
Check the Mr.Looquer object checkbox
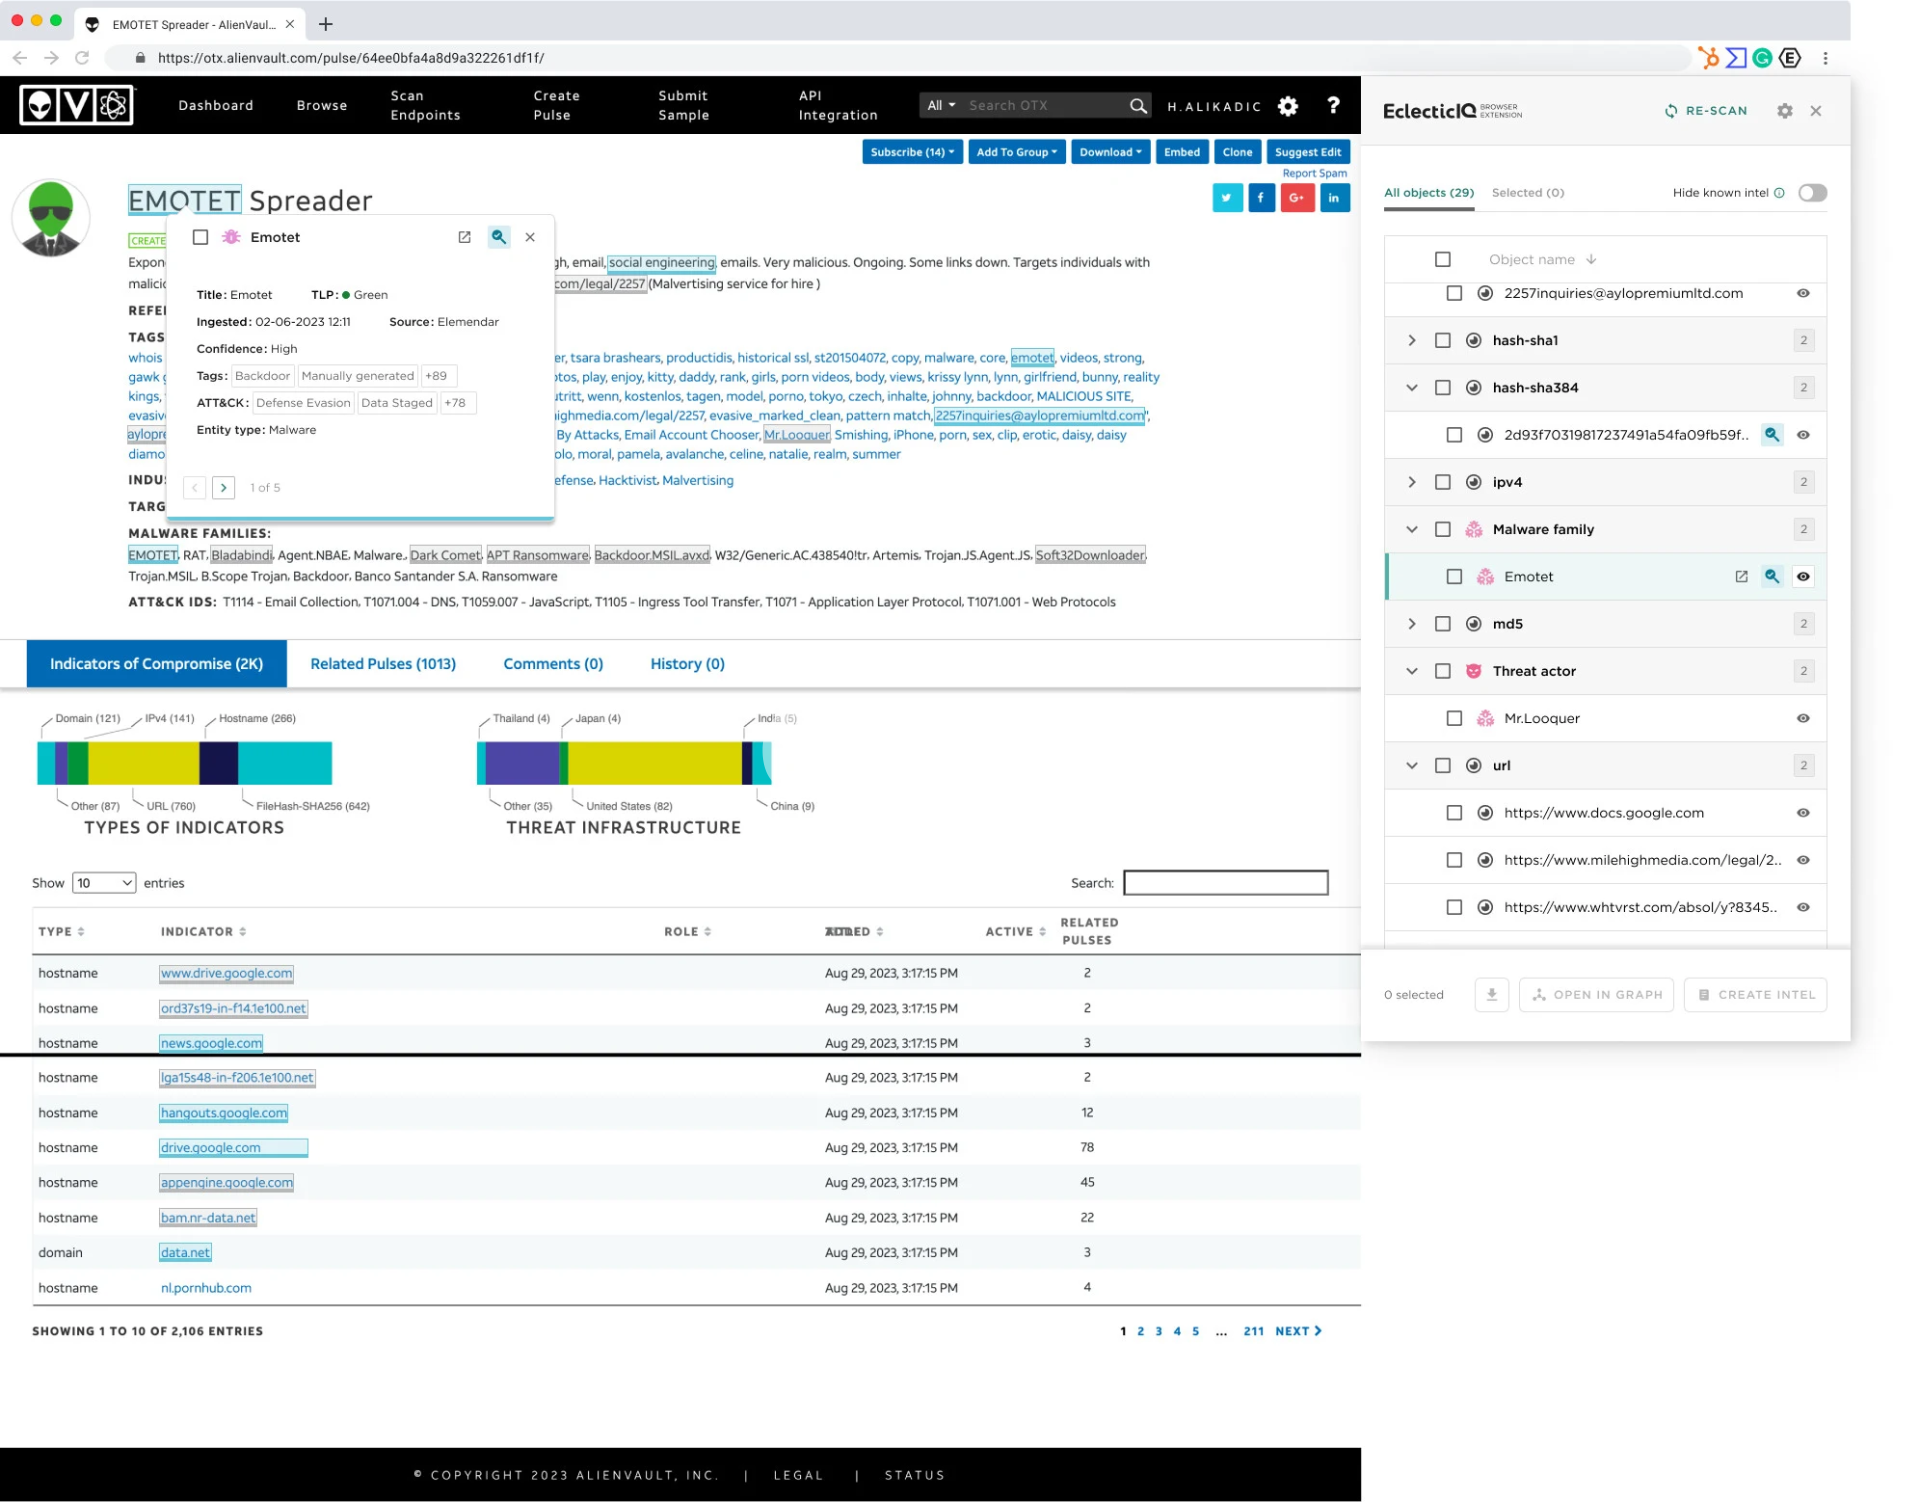1454,718
